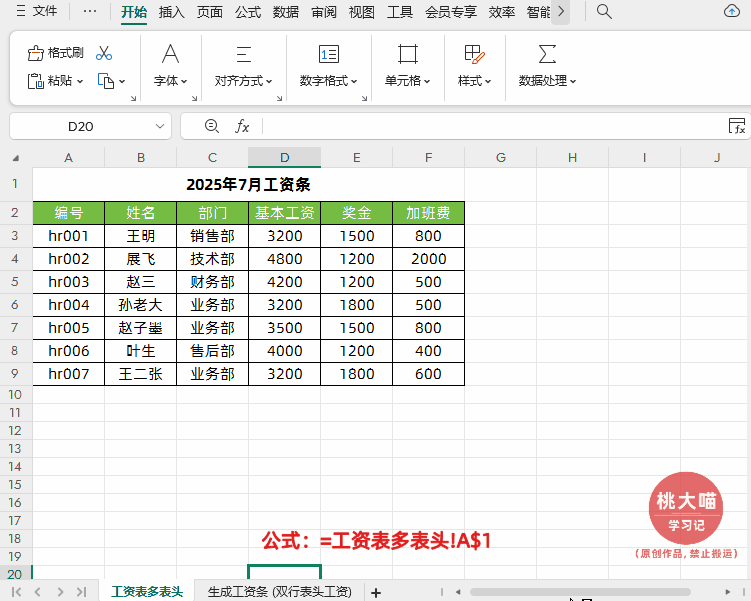
Task: Select the 基本工资 header cell
Action: click(x=284, y=213)
